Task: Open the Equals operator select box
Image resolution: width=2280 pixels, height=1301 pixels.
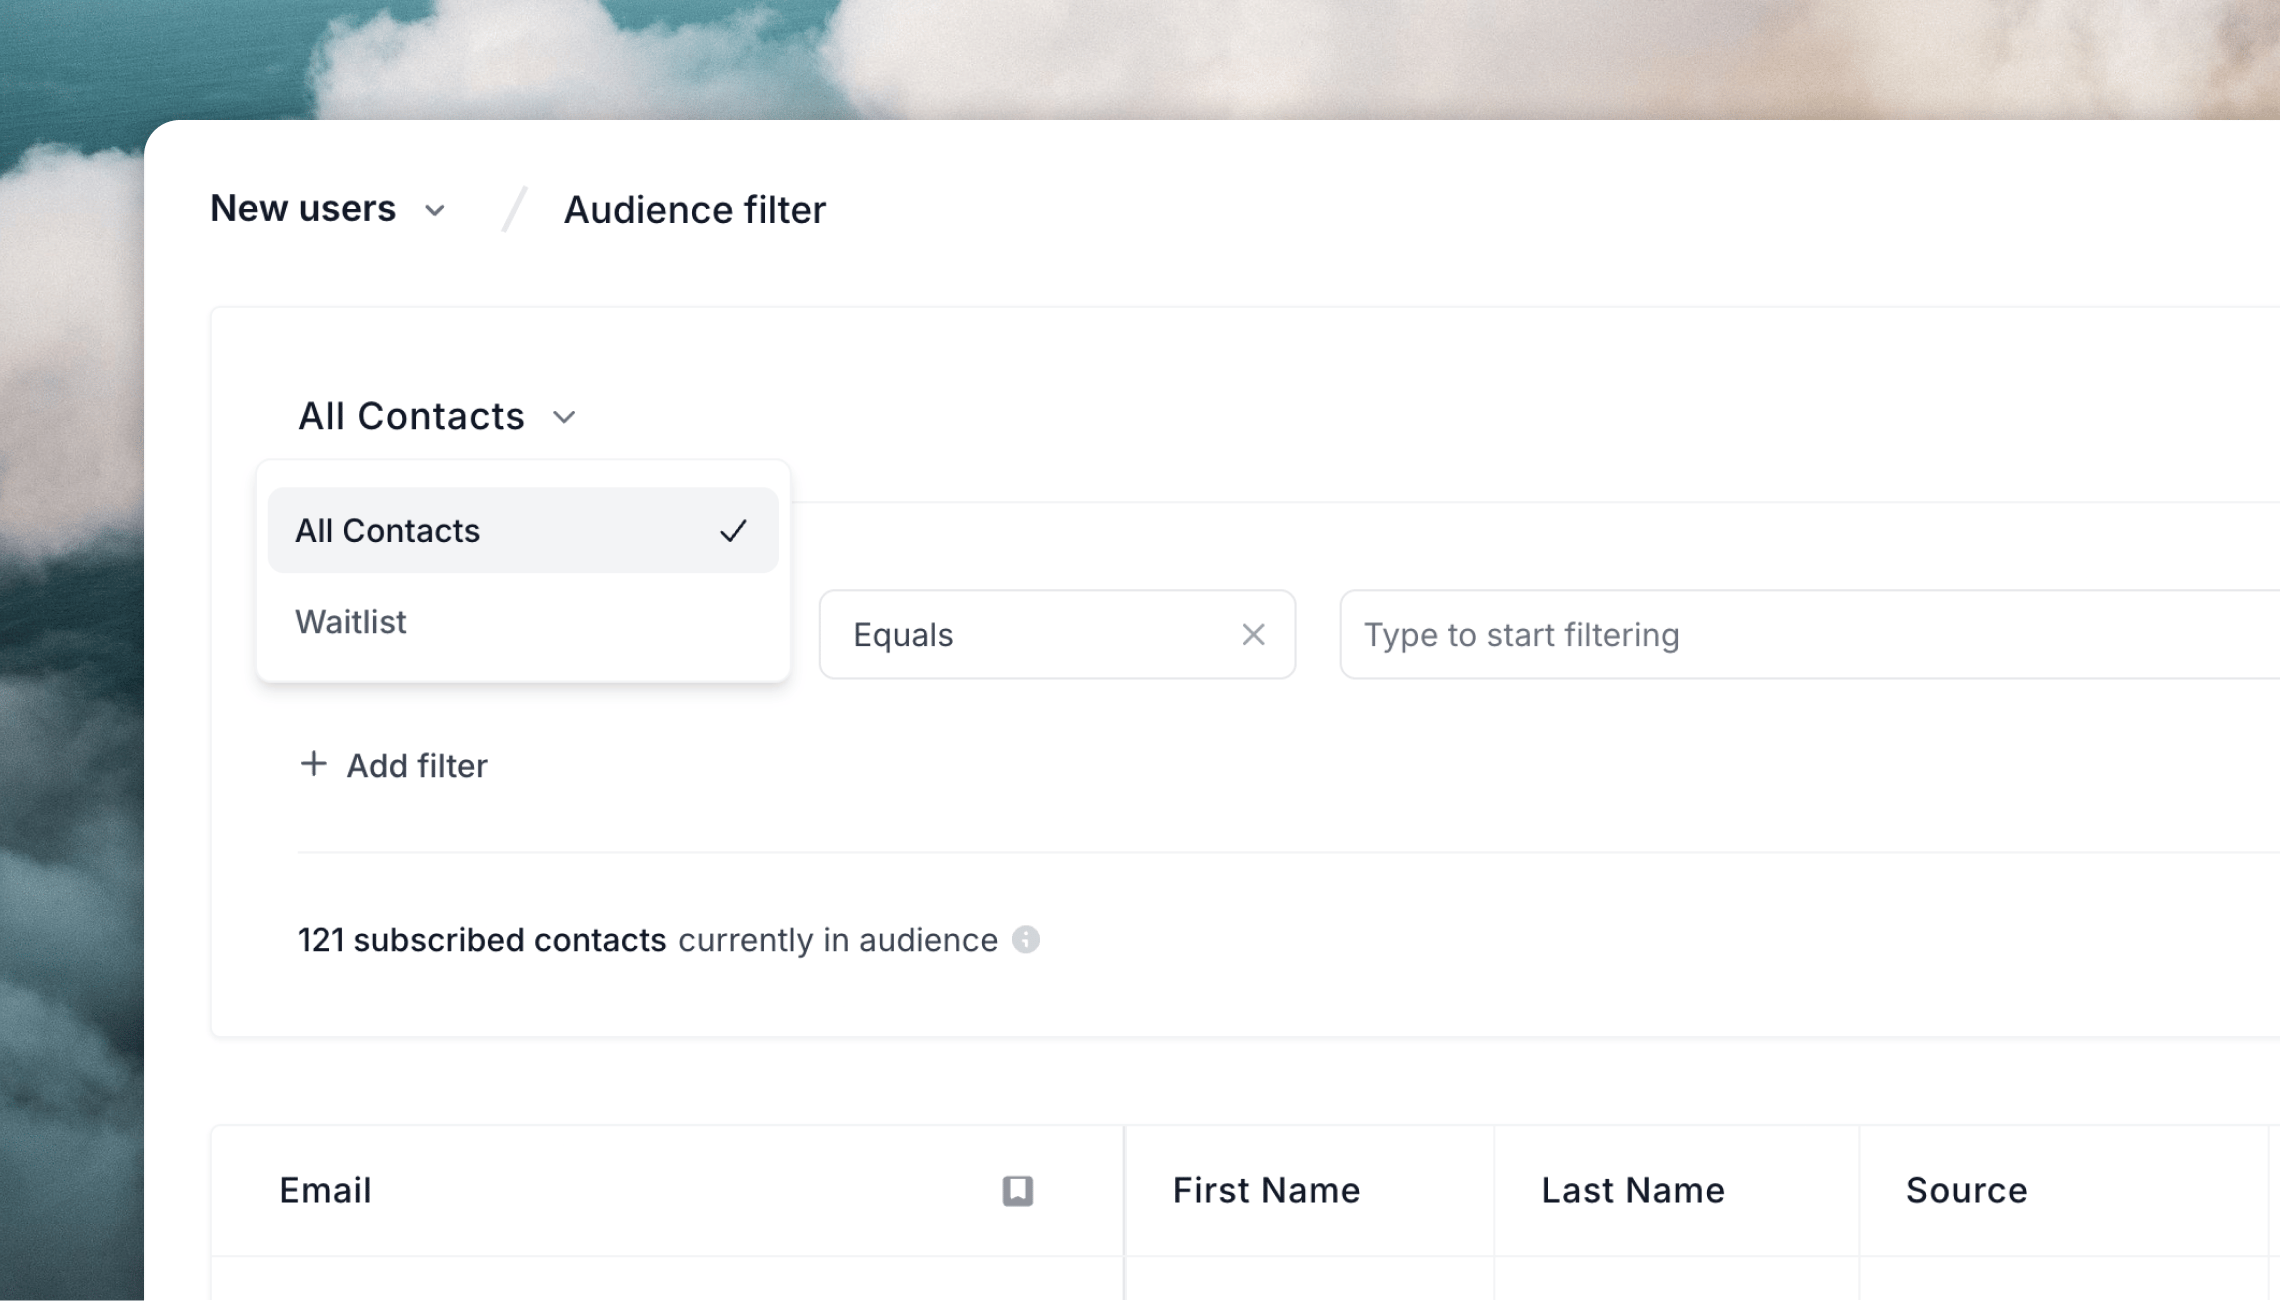Action: coord(1057,635)
